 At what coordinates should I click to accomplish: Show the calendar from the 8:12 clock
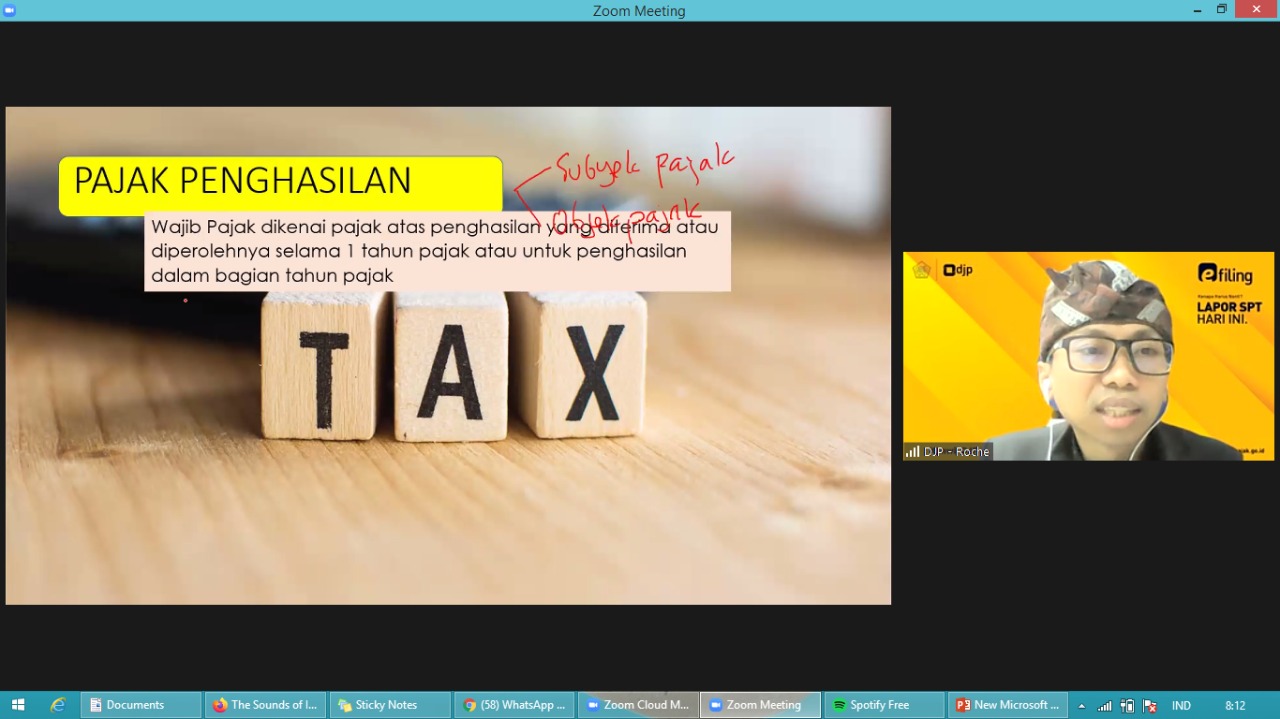(x=1235, y=706)
